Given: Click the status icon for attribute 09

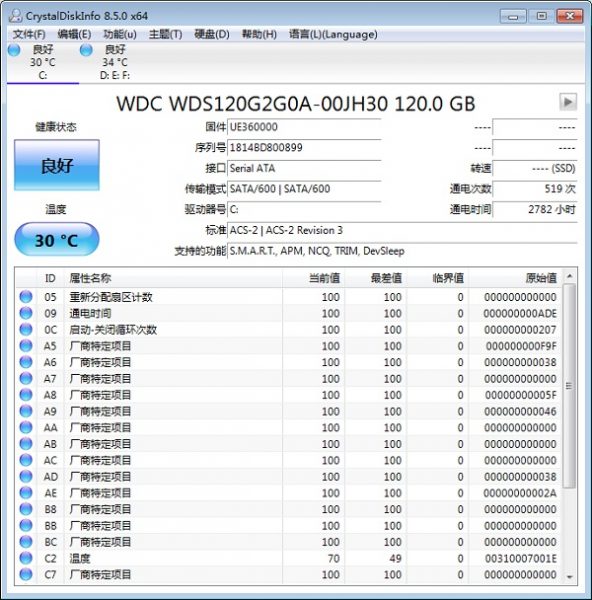Looking at the screenshot, I should tap(26, 313).
